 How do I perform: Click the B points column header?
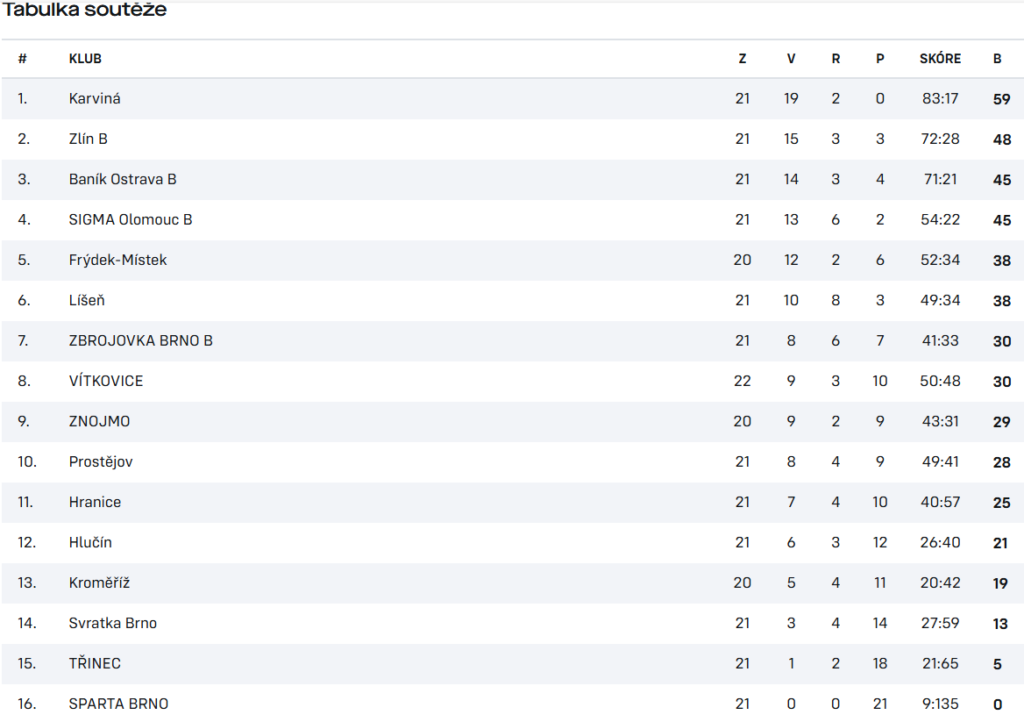coord(997,59)
